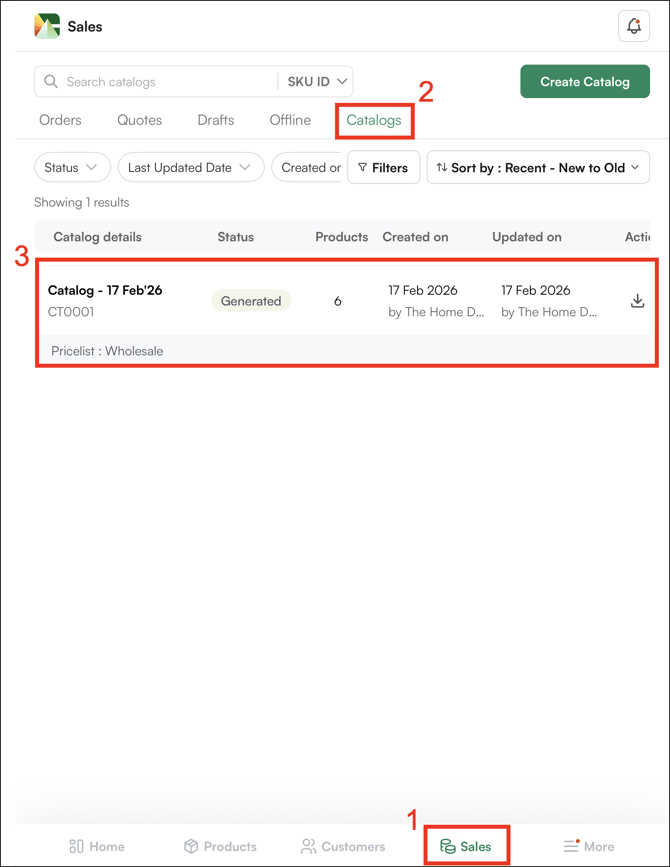The width and height of the screenshot is (670, 867).
Task: Select Sales in bottom navigation
Action: coord(466,846)
